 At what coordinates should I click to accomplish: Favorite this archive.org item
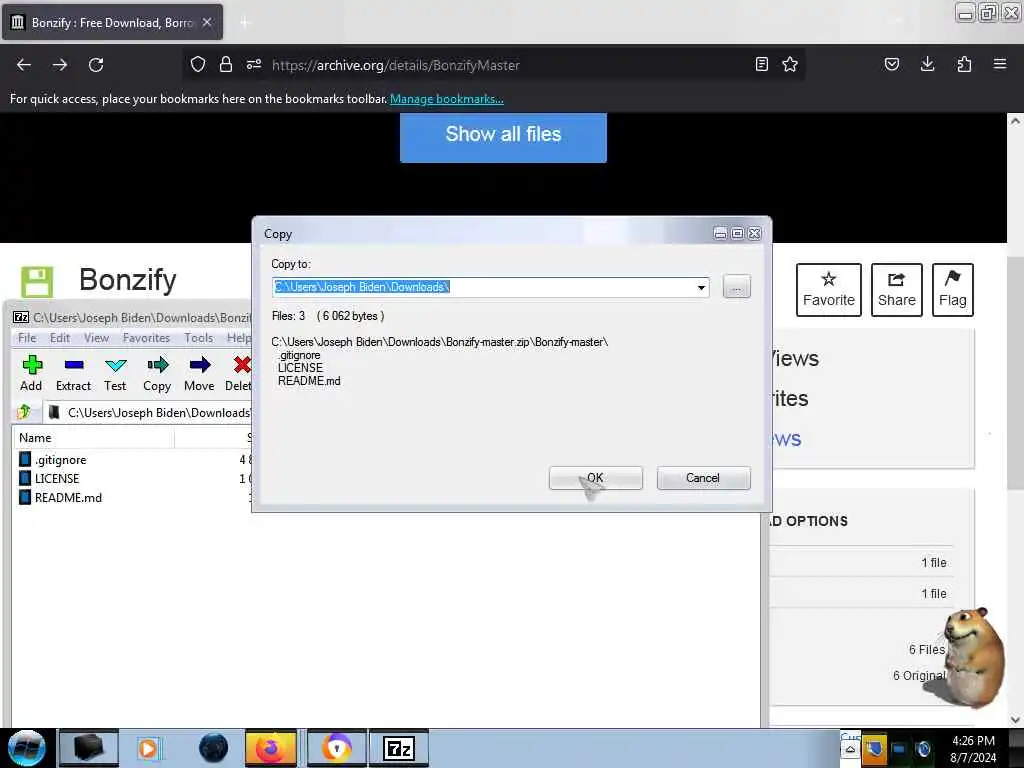829,290
